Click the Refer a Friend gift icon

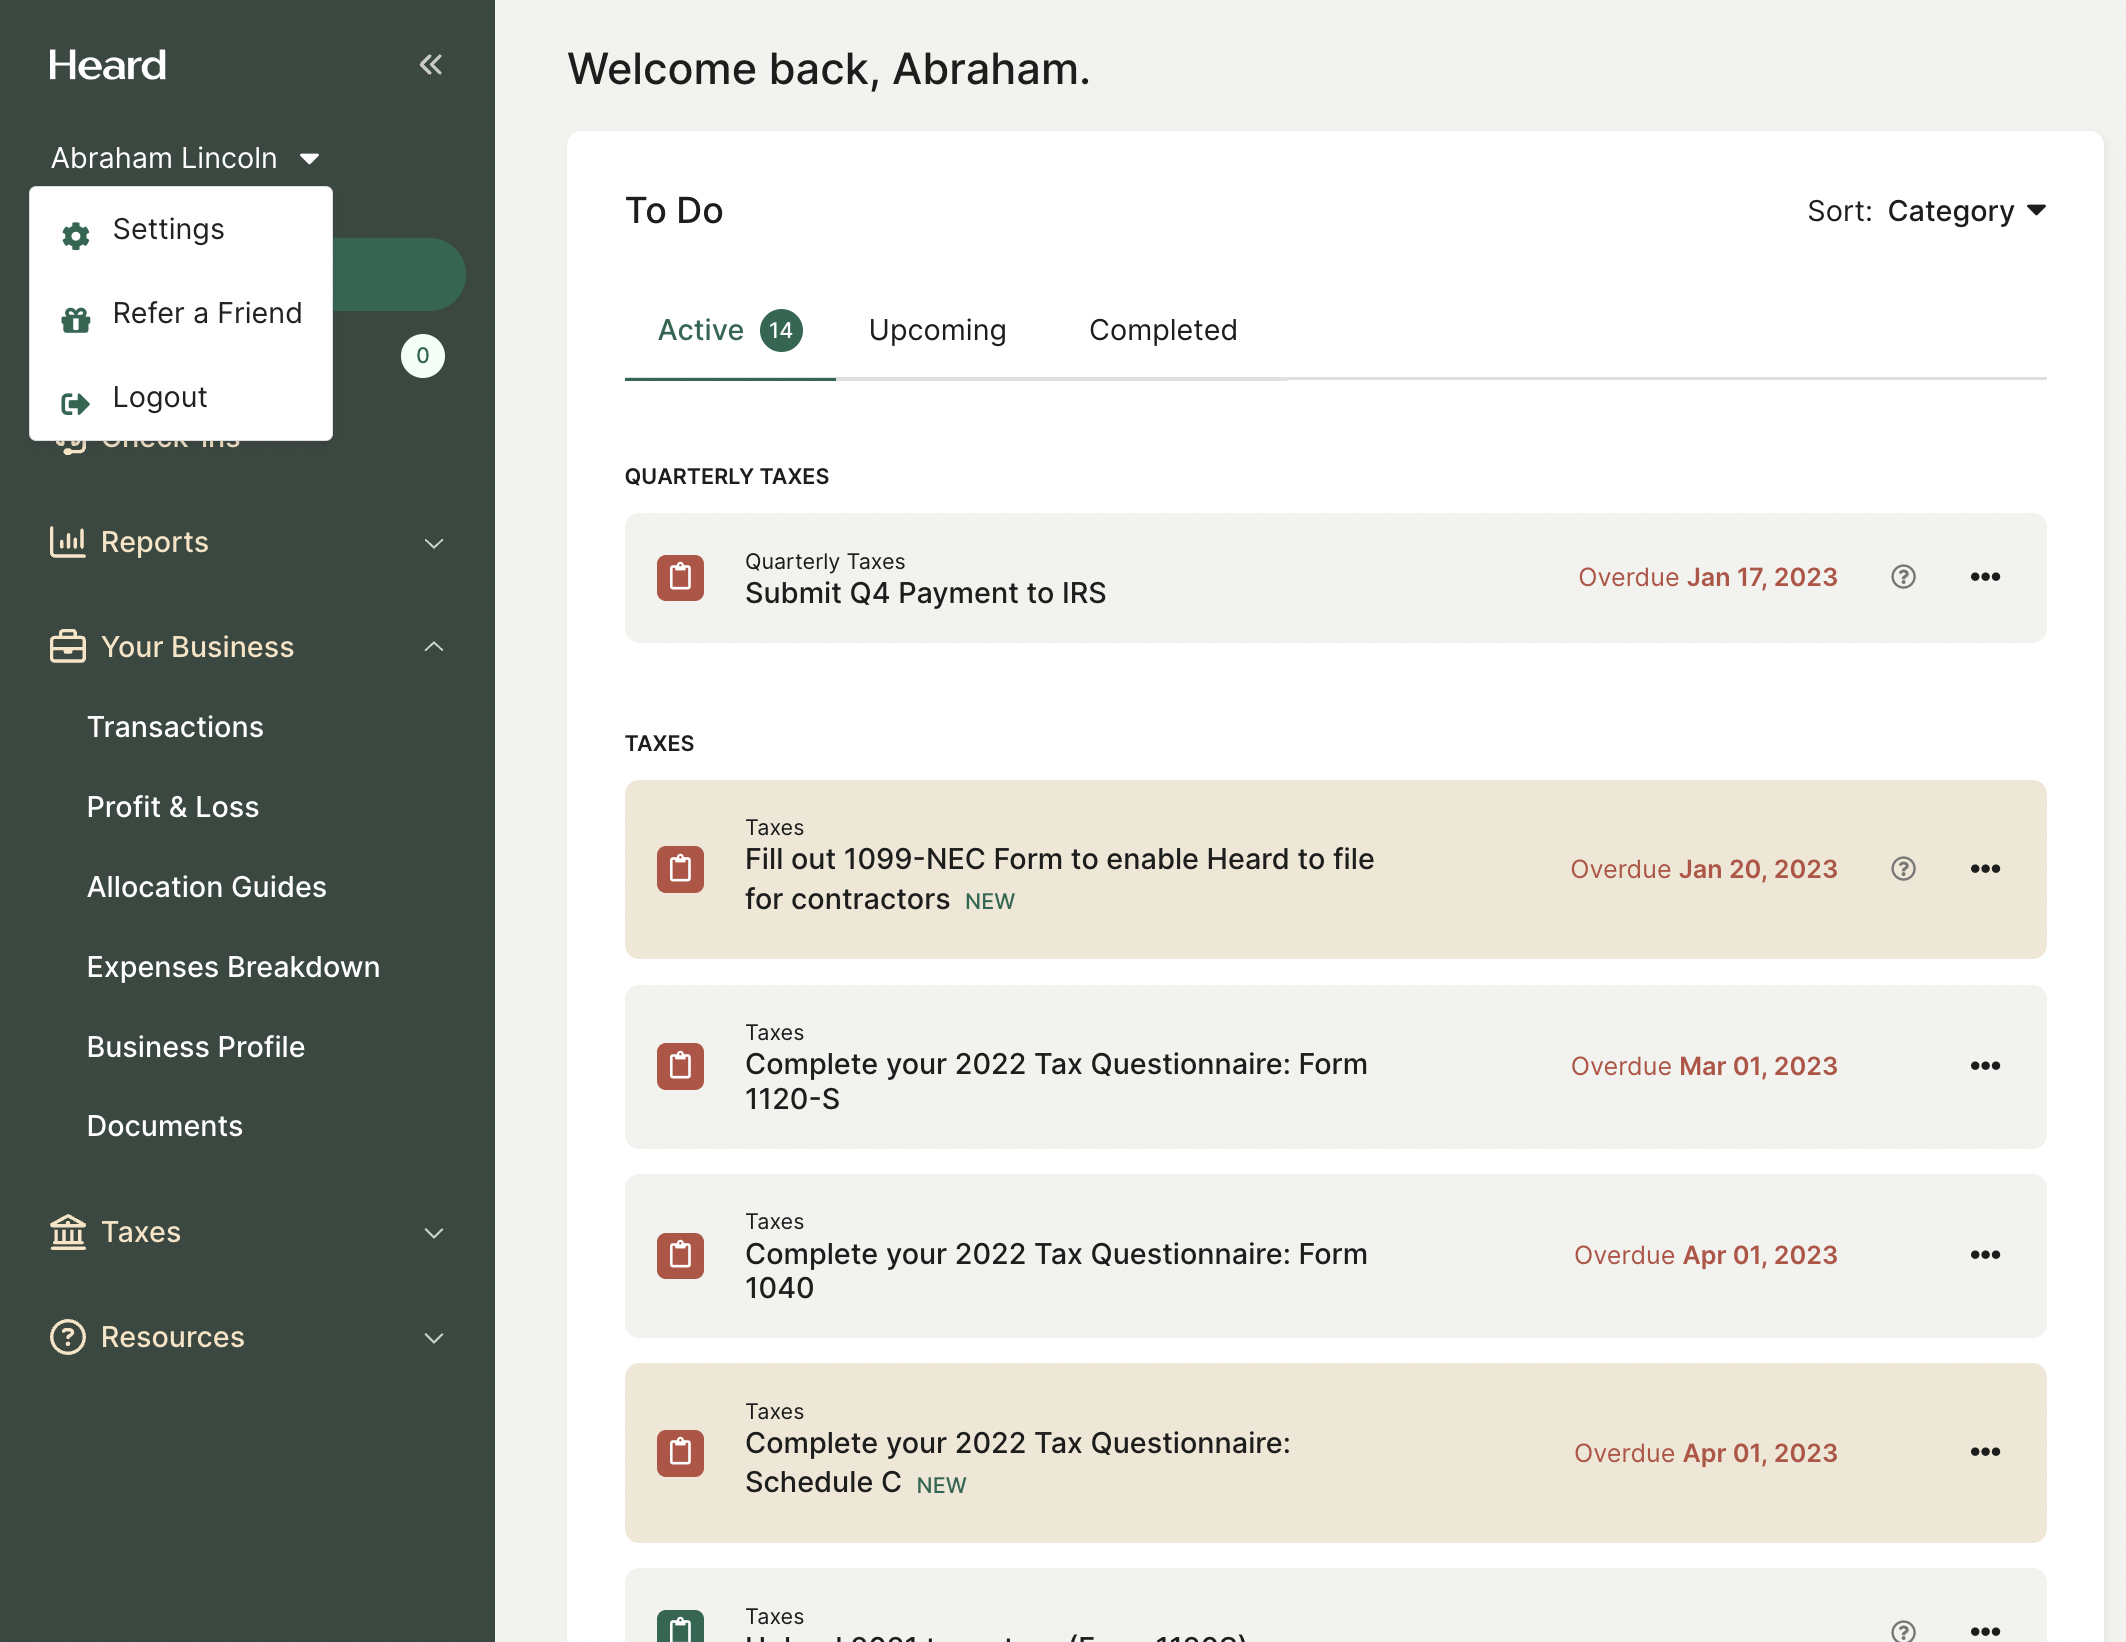pyautogui.click(x=76, y=318)
